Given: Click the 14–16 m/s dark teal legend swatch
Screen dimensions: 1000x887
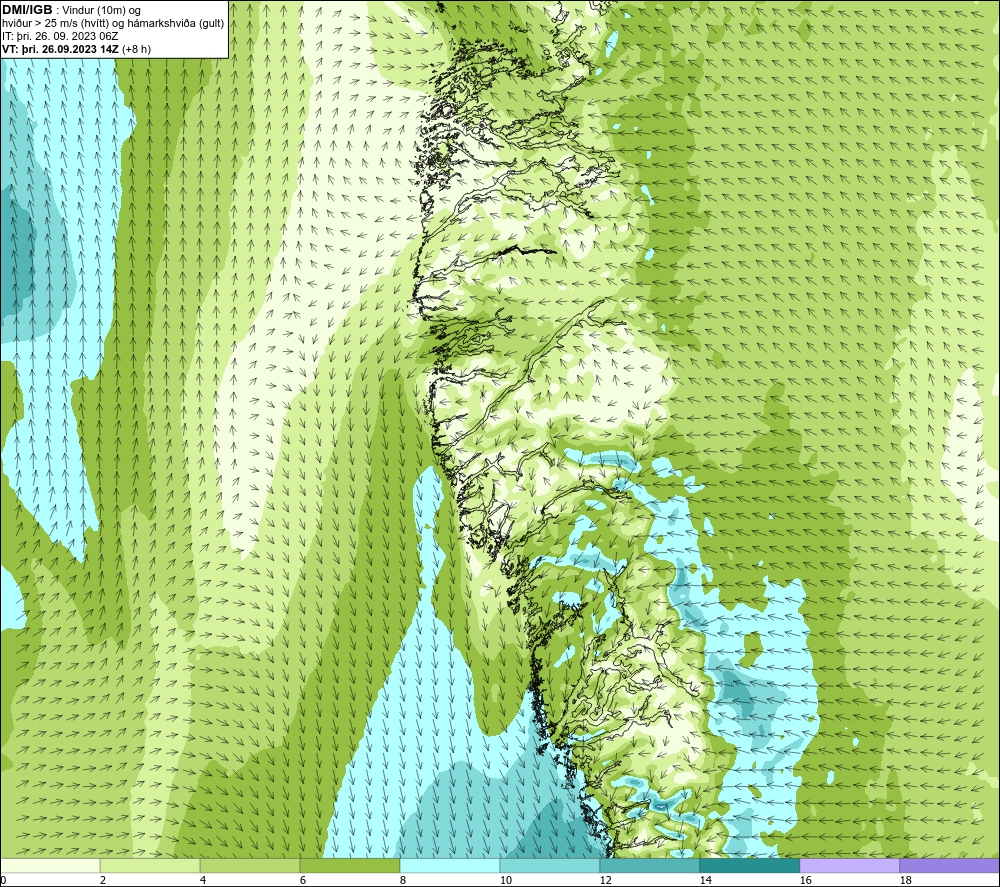Looking at the screenshot, I should tap(750, 865).
